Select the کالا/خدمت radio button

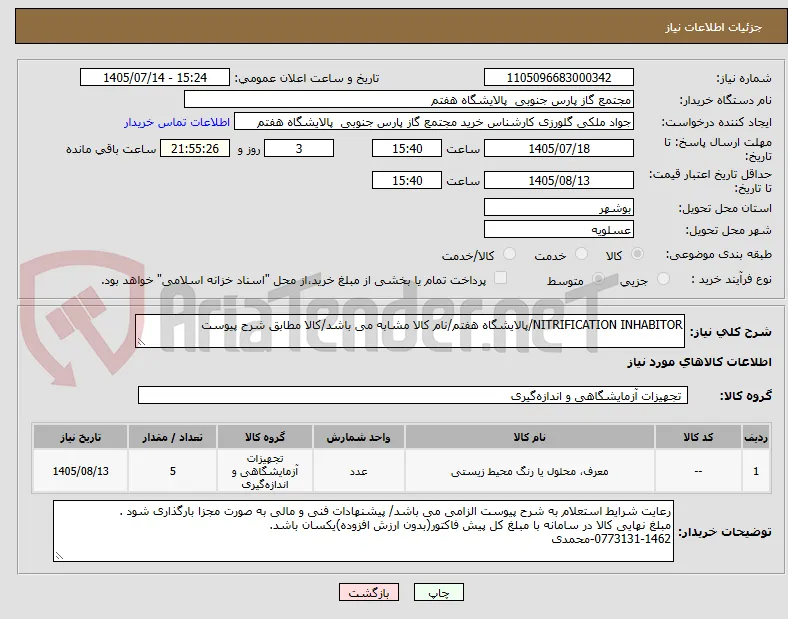point(510,254)
